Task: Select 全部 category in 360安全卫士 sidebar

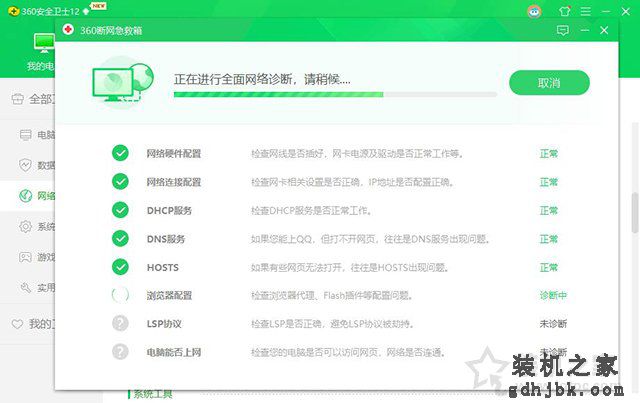Action: tap(33, 99)
